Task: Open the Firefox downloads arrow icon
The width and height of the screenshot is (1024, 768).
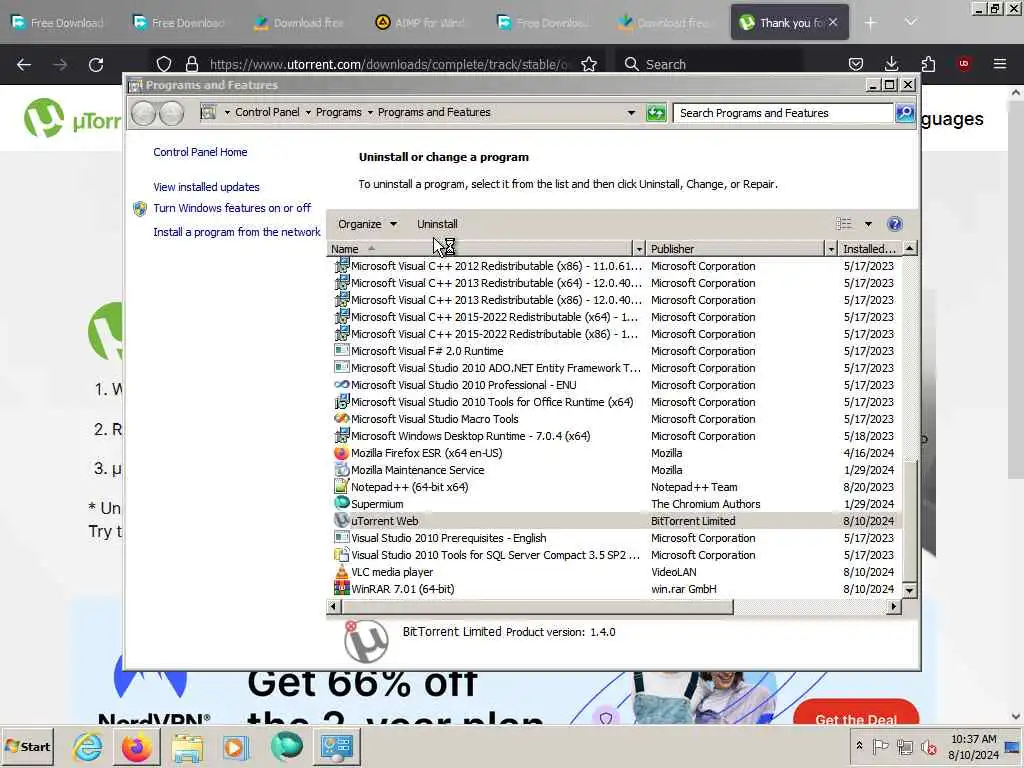Action: 891,64
